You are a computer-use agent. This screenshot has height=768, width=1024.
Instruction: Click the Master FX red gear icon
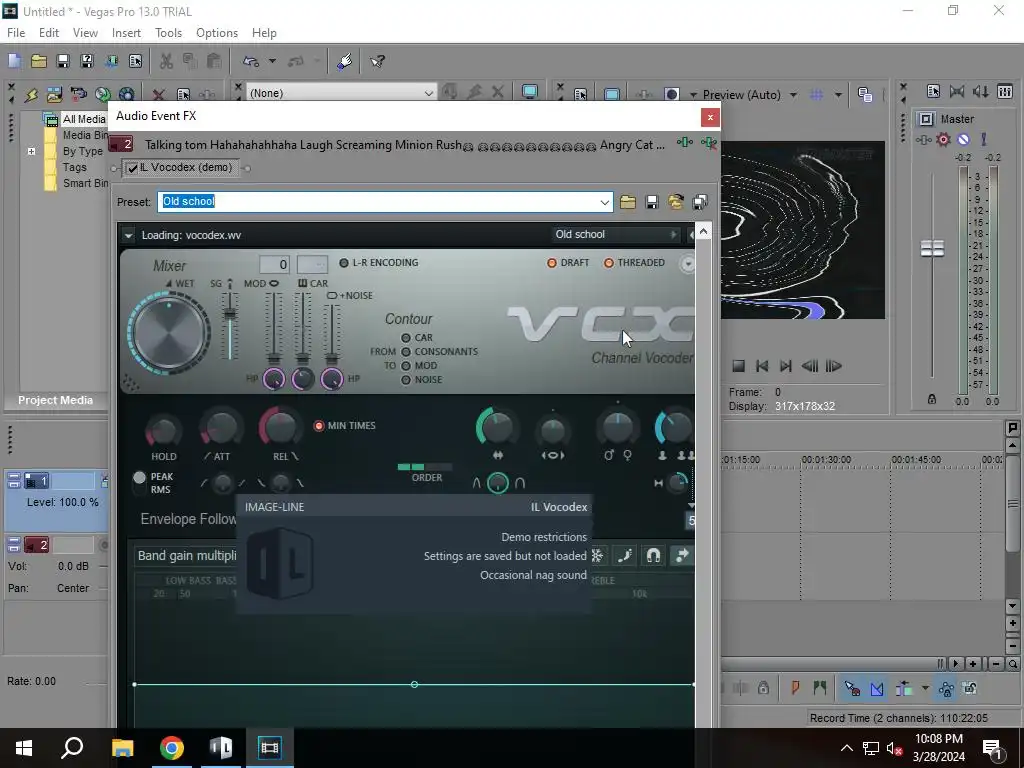coord(943,140)
